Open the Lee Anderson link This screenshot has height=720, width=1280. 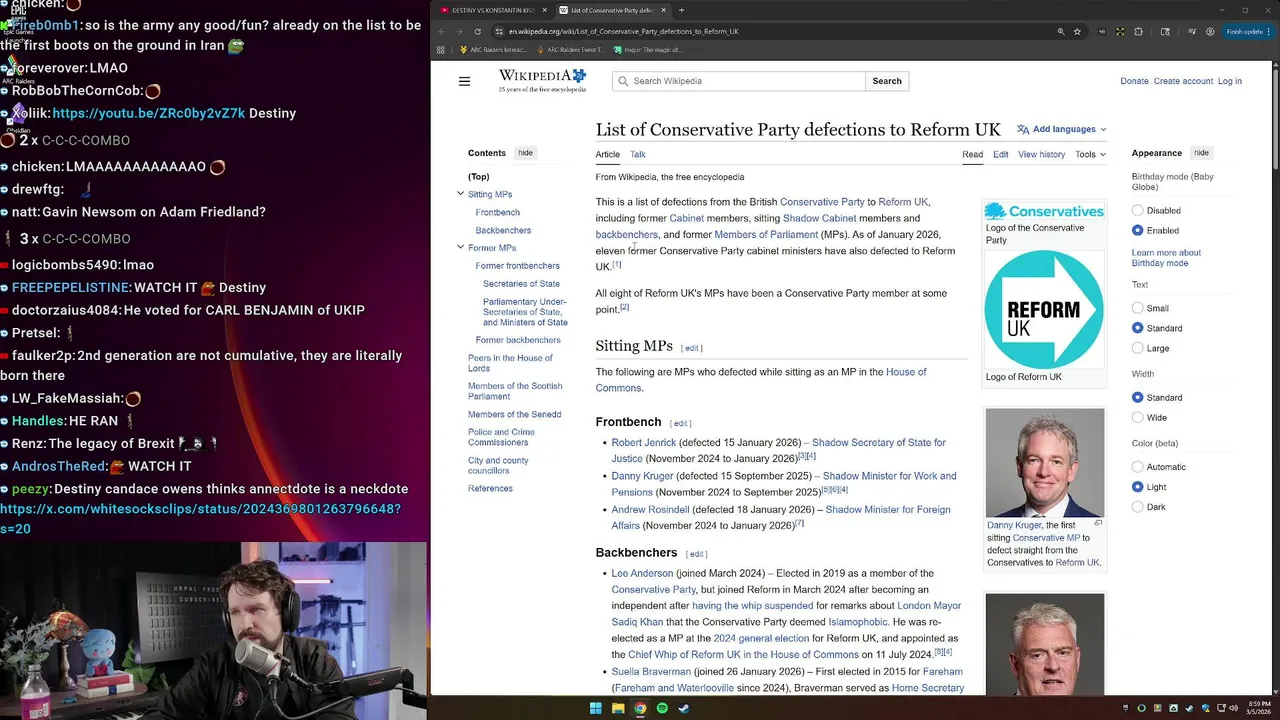tap(642, 573)
